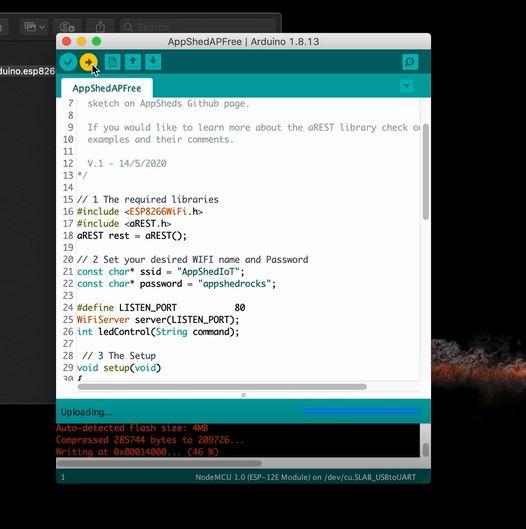Image resolution: width=526 pixels, height=529 pixels.
Task: Click the action menu icon in background window
Action: [x=67, y=27]
